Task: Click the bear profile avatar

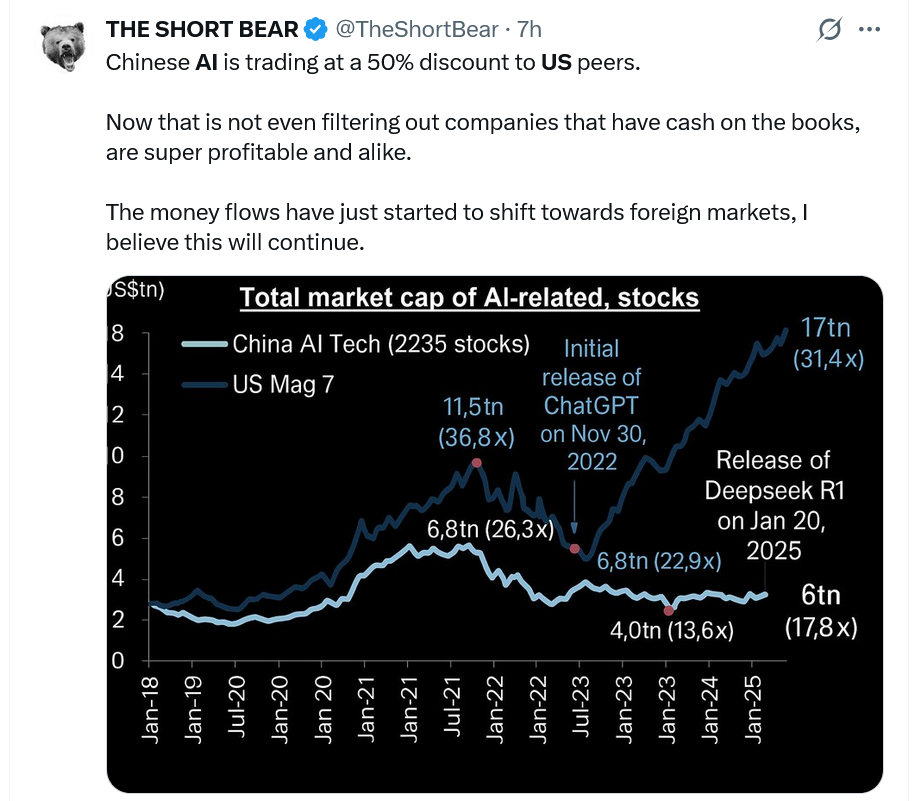Action: pyautogui.click(x=65, y=47)
